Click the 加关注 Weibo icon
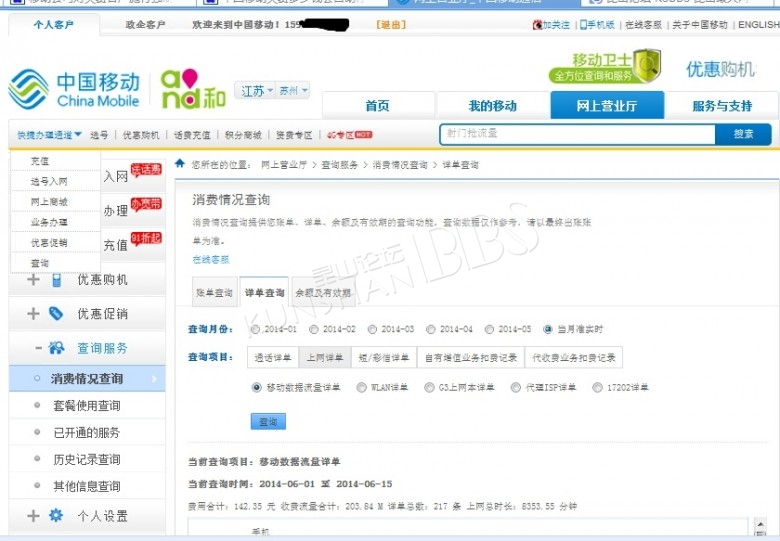 tap(537, 24)
